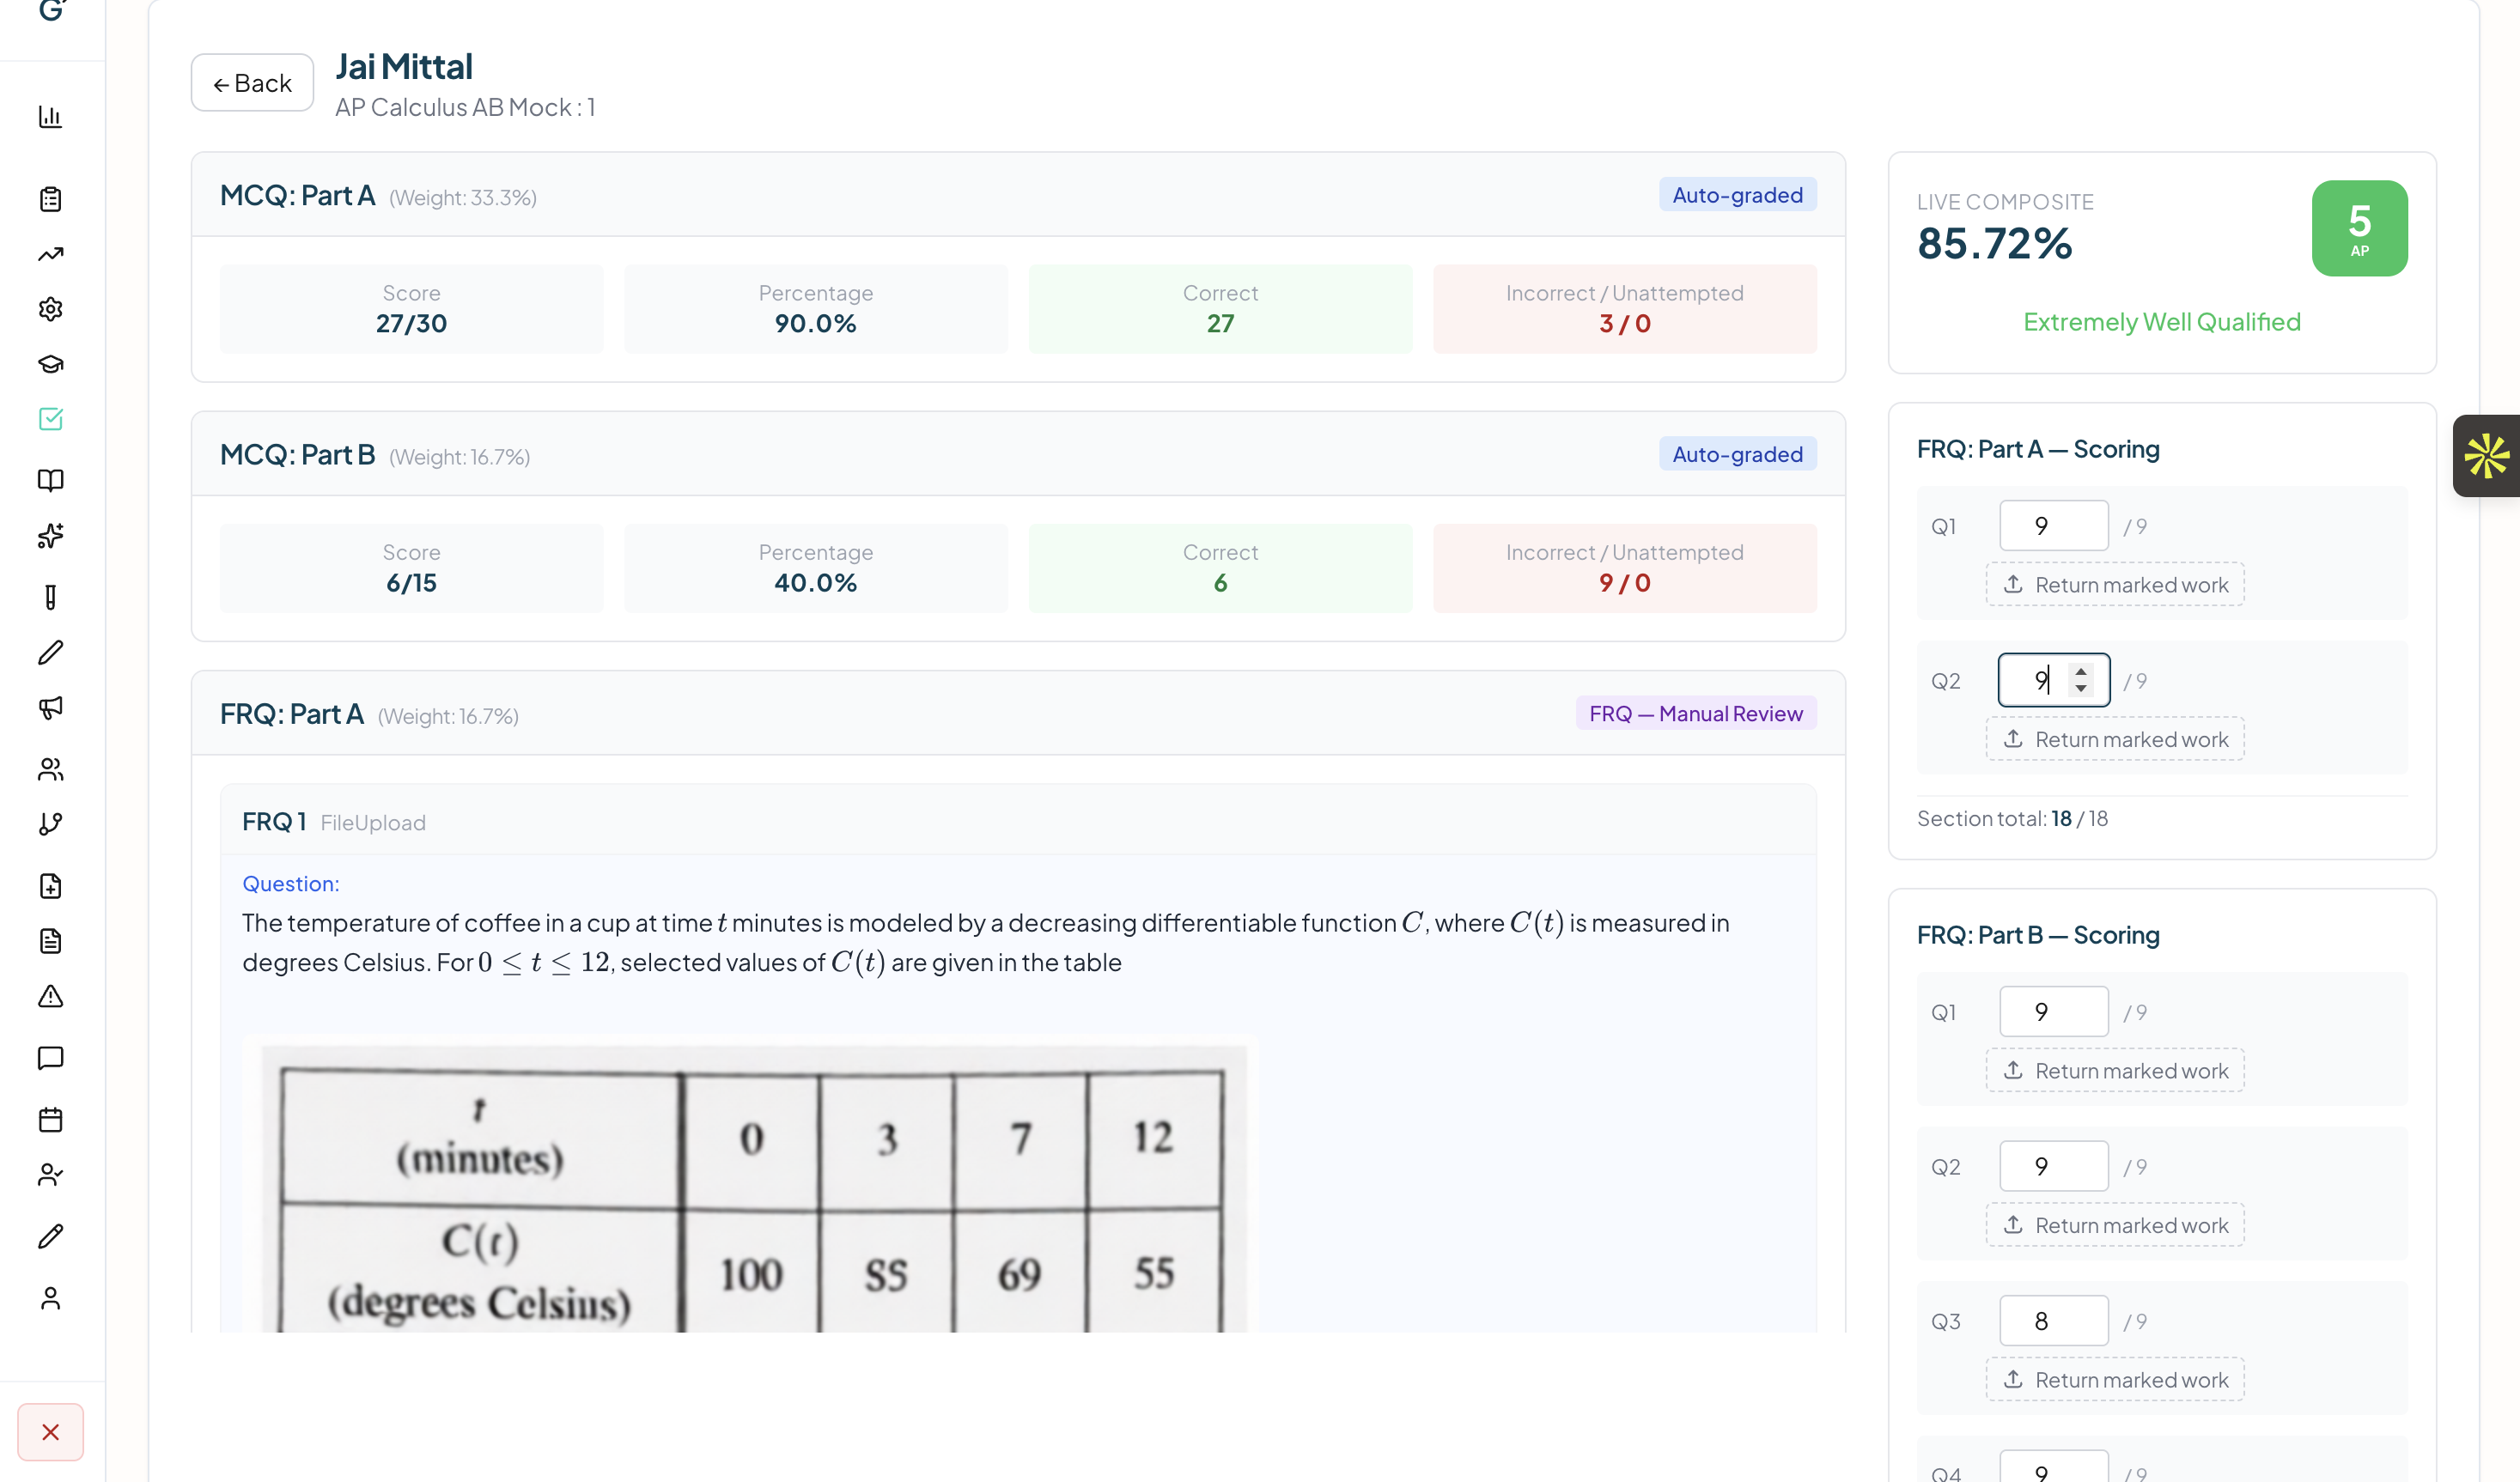Open the megaphone announcements sidebar icon
This screenshot has height=1482, width=2520.
[x=50, y=708]
